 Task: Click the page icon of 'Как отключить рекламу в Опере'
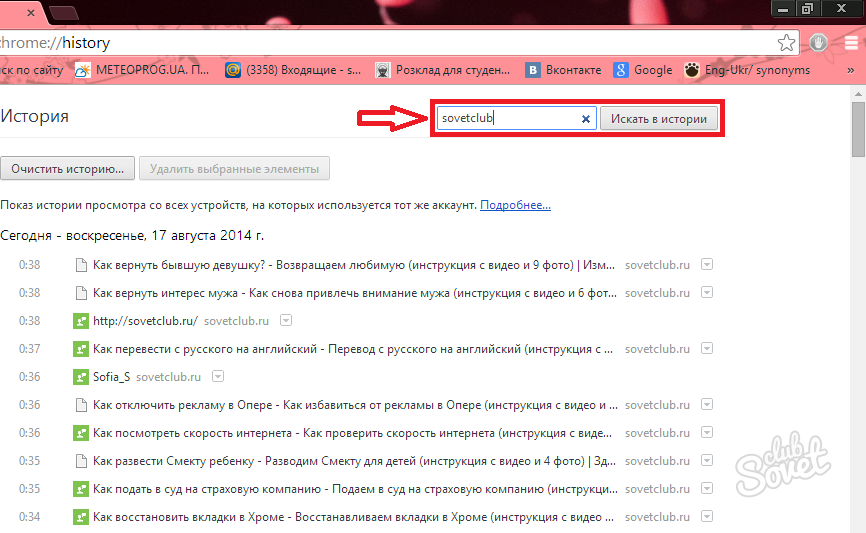(81, 405)
